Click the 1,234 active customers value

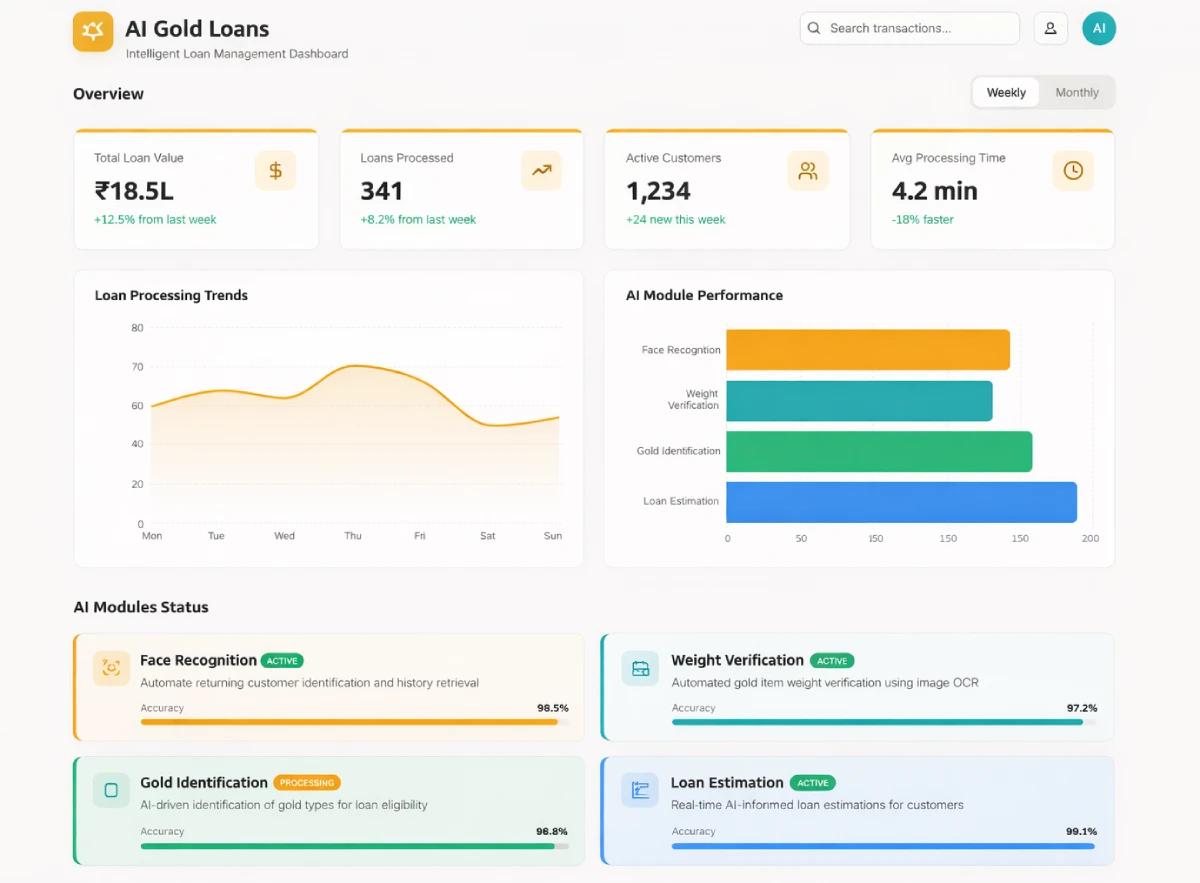[658, 191]
